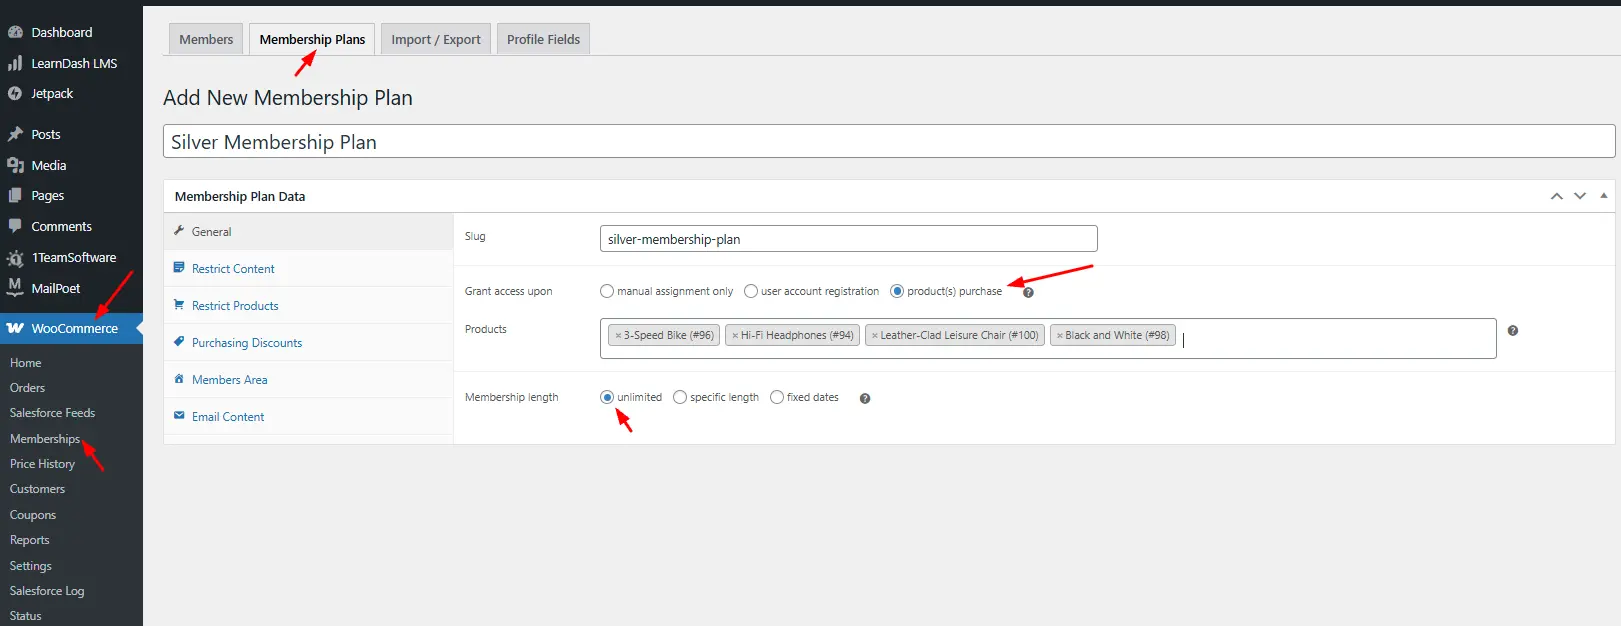Click help icon beside the Products field
Image resolution: width=1621 pixels, height=626 pixels.
1513,330
